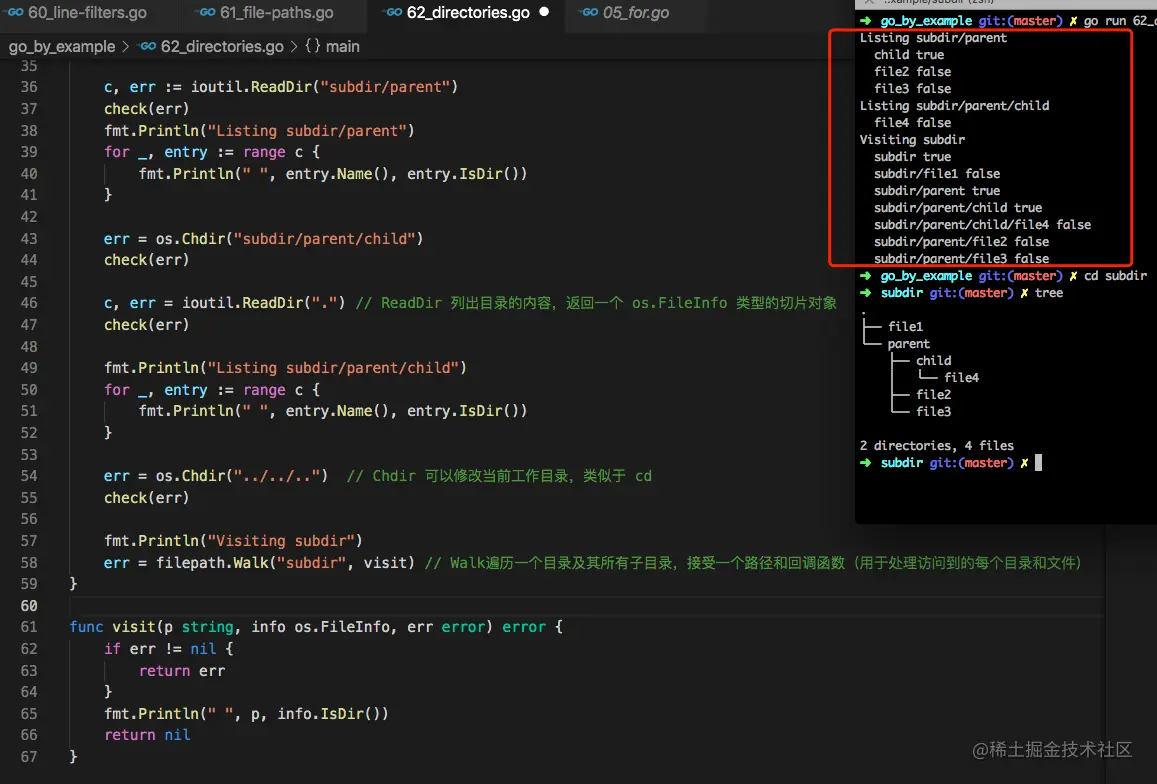This screenshot has height=784, width=1157.
Task: Open 62_directories.go in the breadcrumb path
Action: (x=222, y=47)
